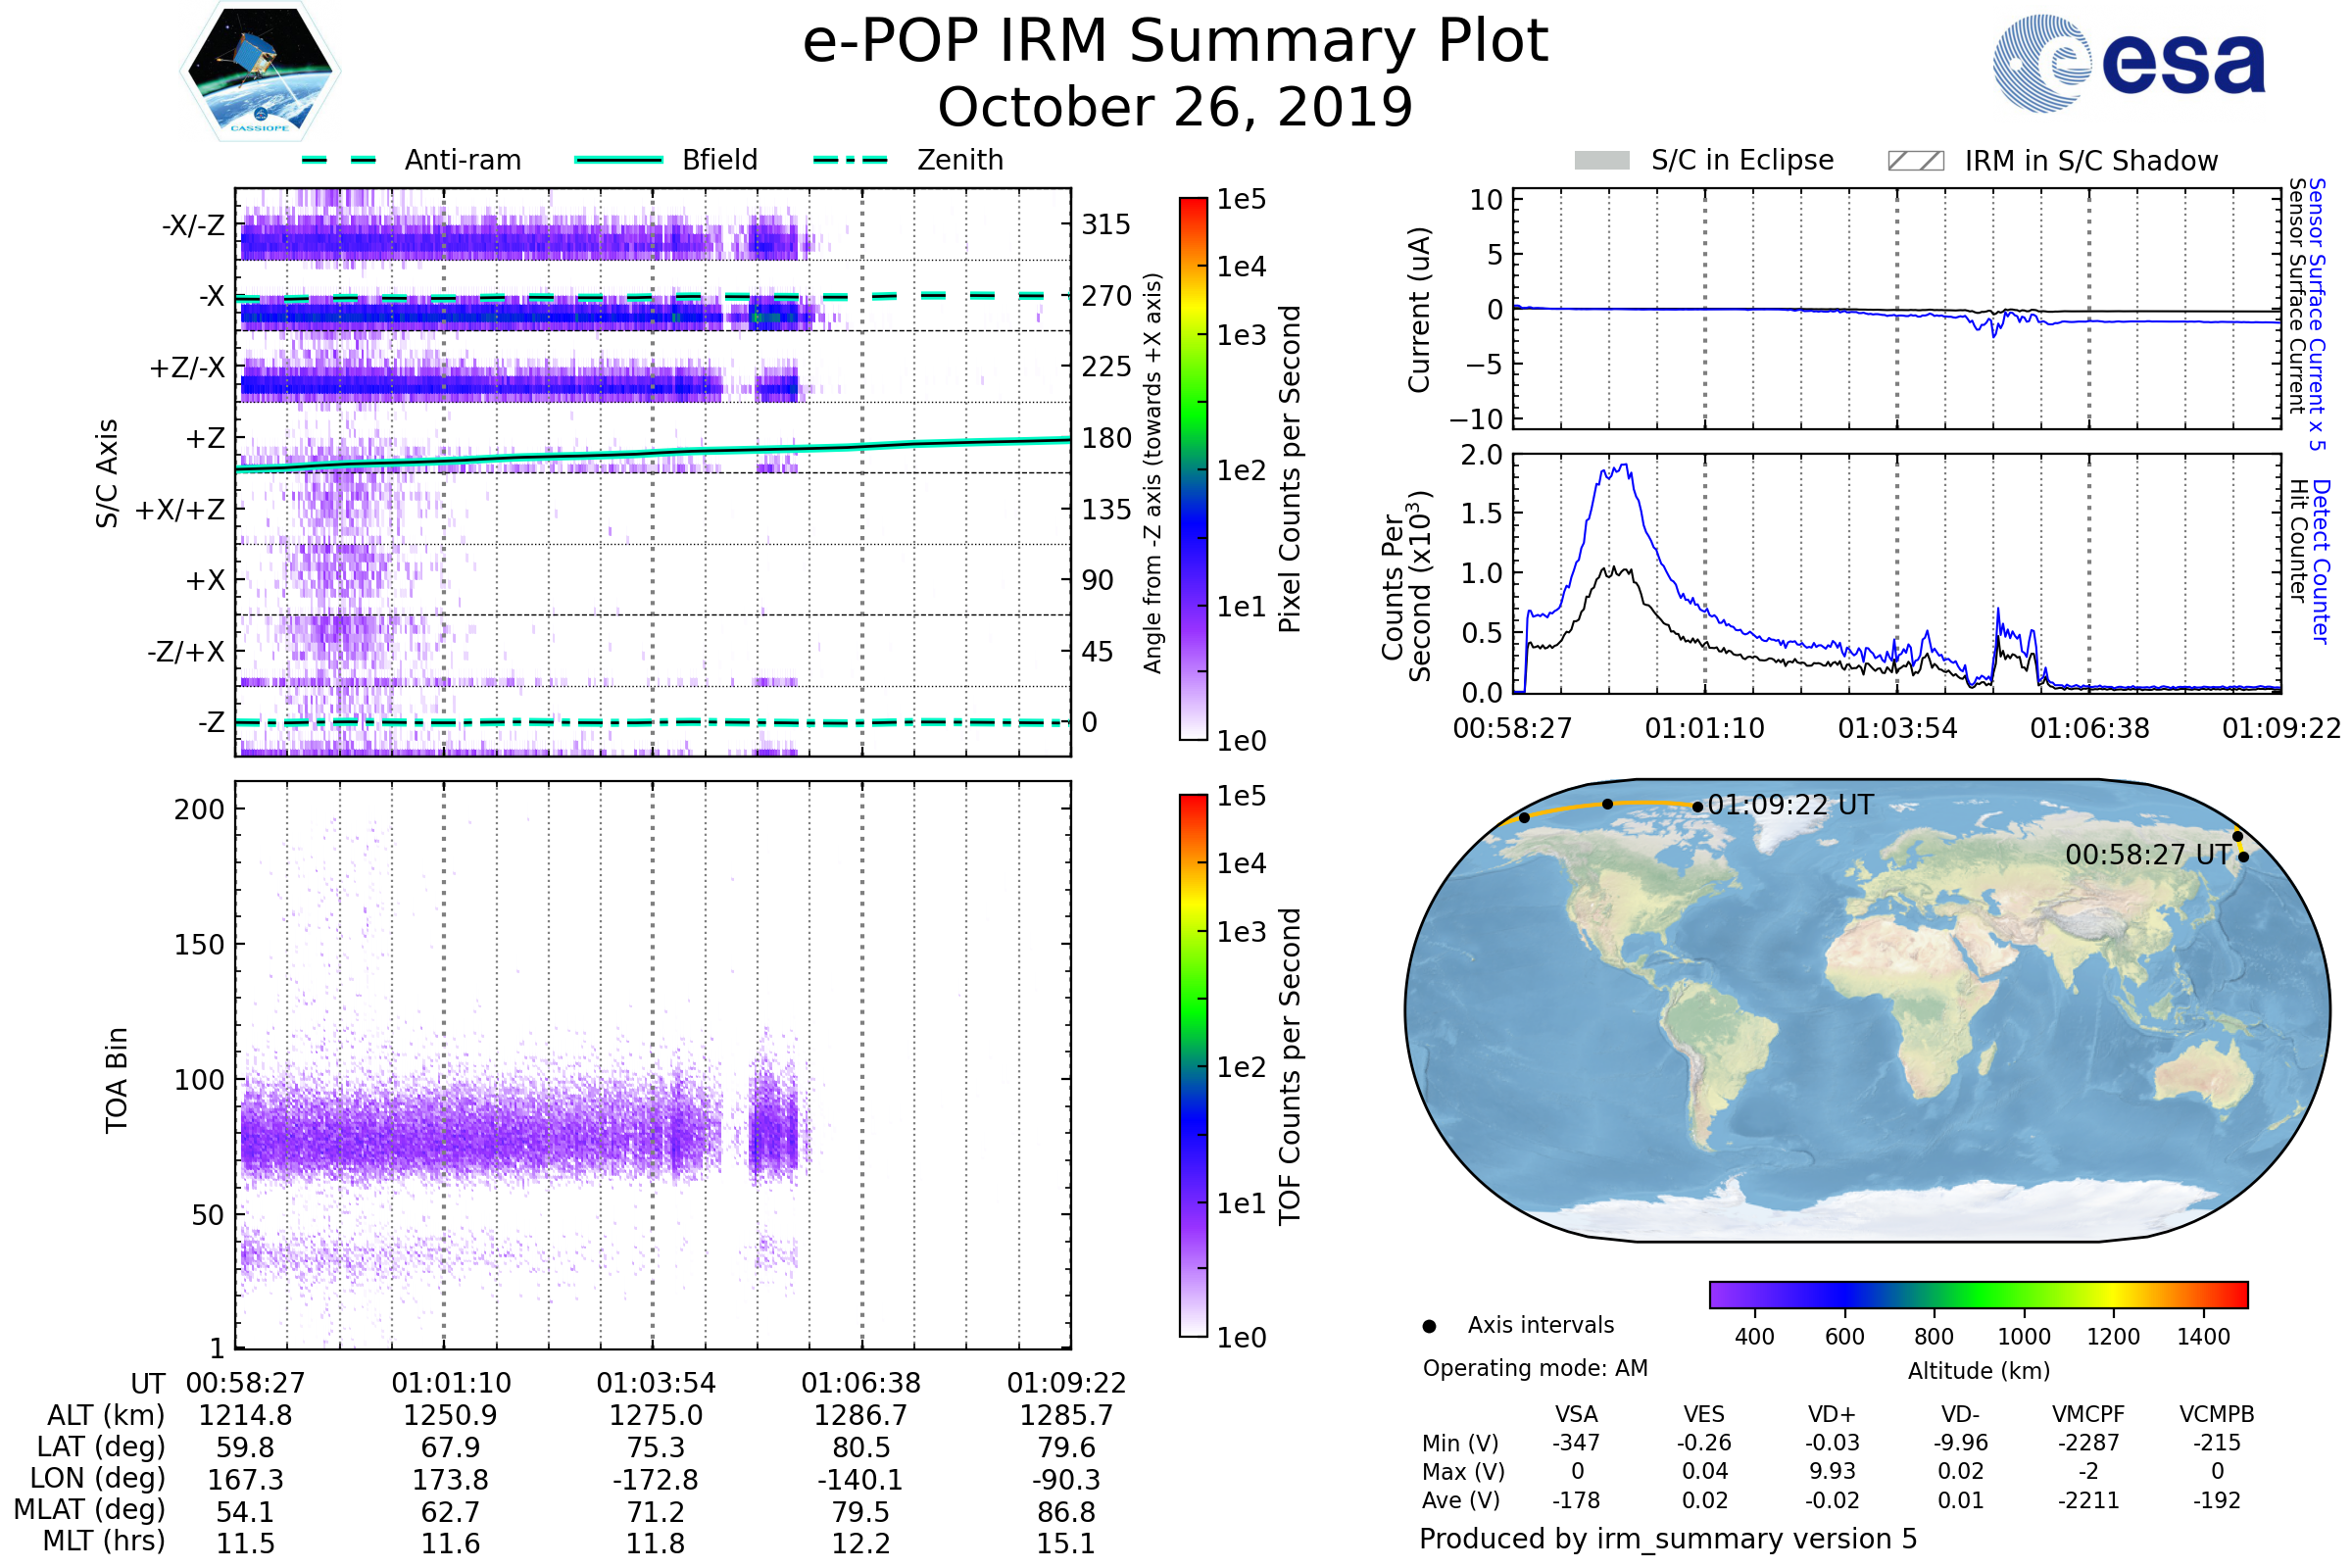Click the Operating mode: AM text
The width and height of the screenshot is (2352, 1568).
click(1535, 1368)
